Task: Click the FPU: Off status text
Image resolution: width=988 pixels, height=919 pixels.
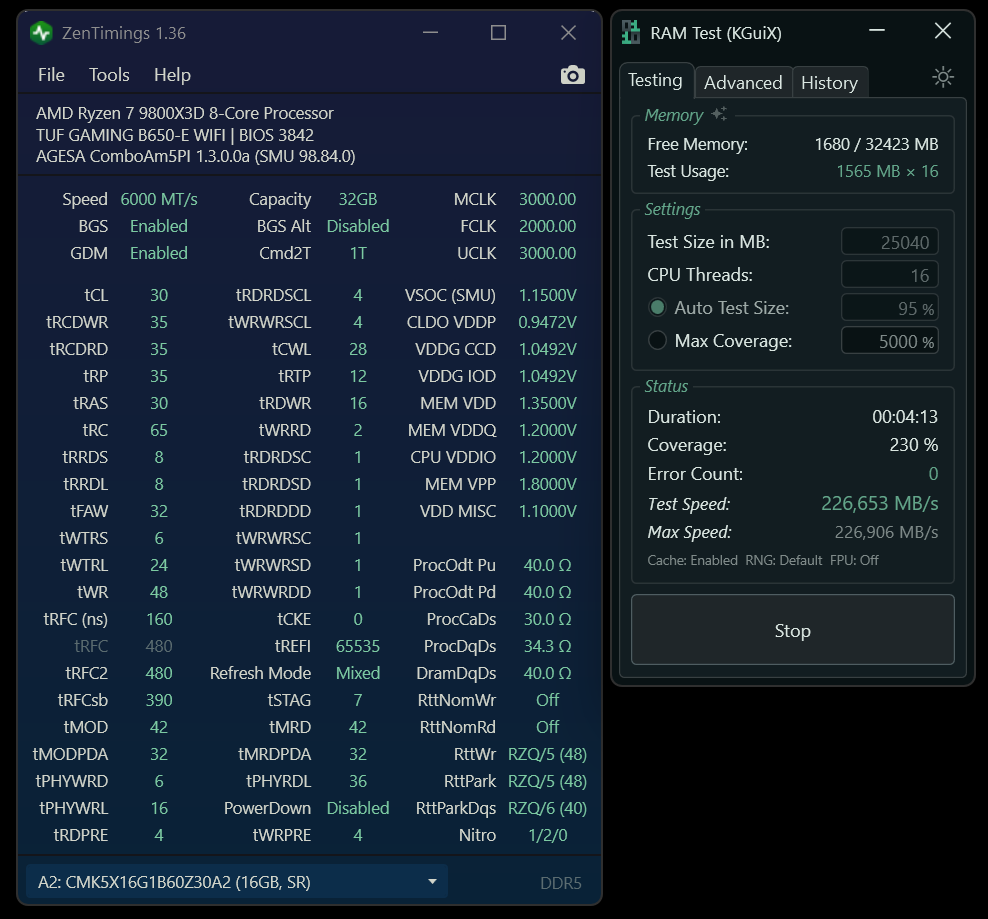Action: tap(854, 560)
